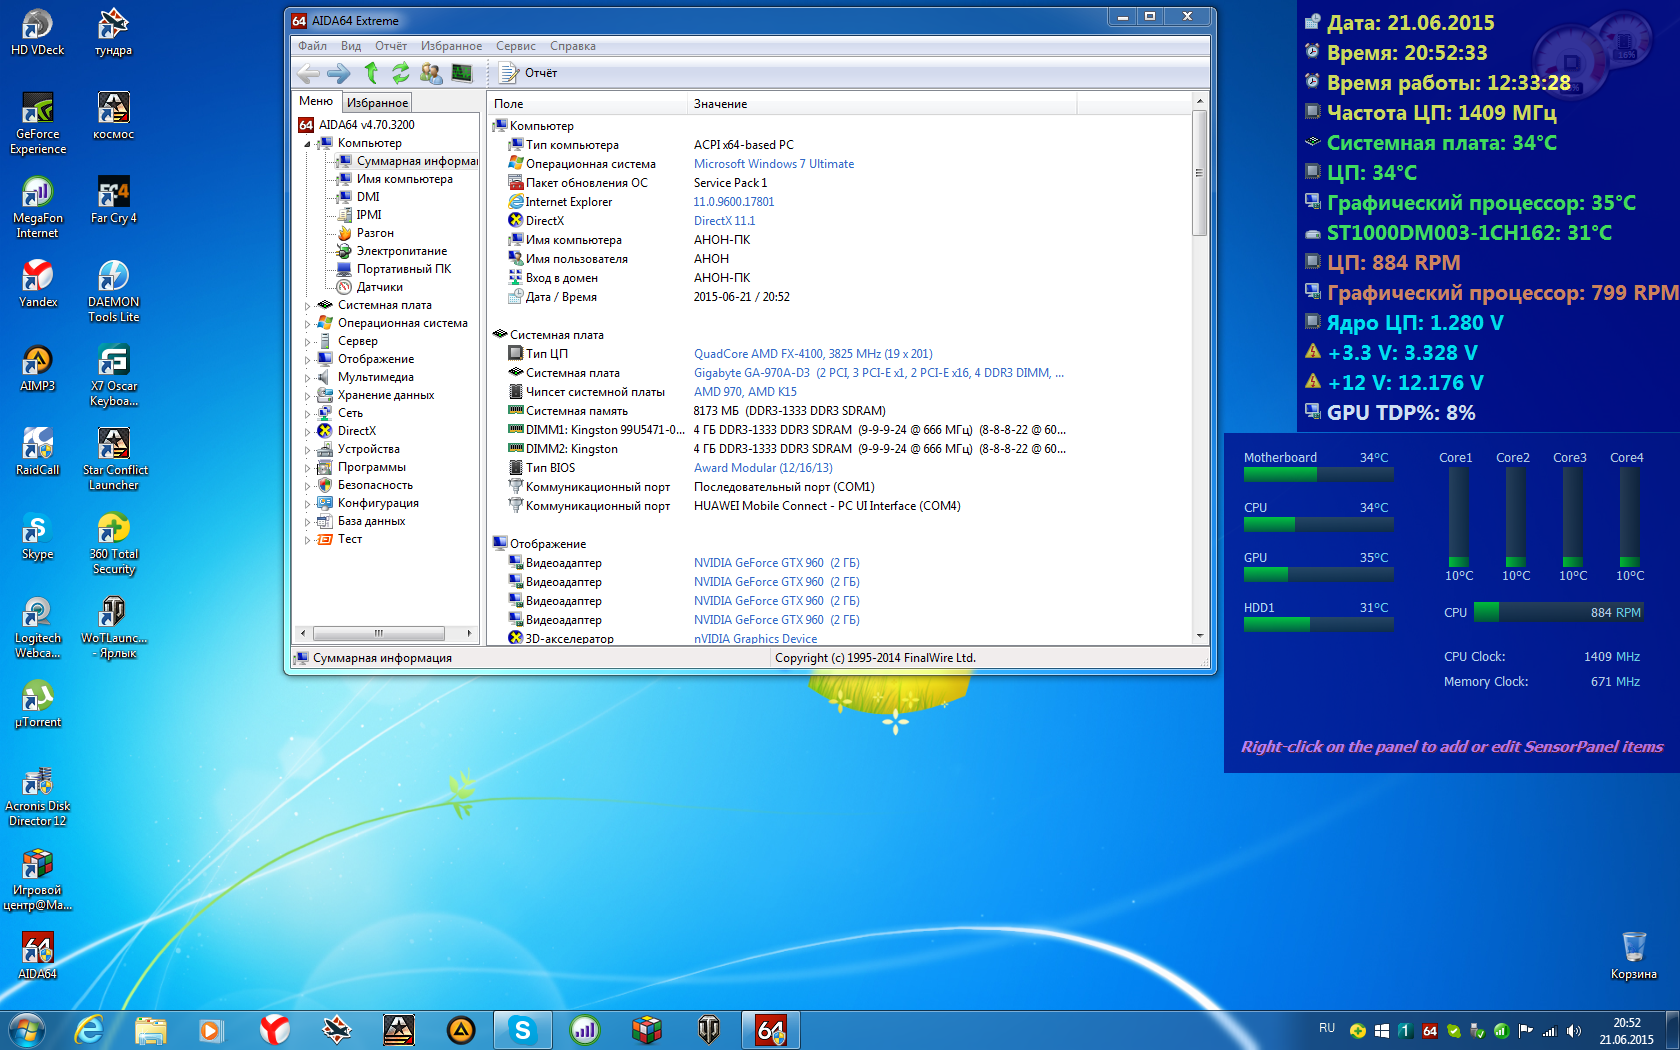Expand the Сеть tree node
Image resolution: width=1680 pixels, height=1050 pixels.
(x=308, y=414)
